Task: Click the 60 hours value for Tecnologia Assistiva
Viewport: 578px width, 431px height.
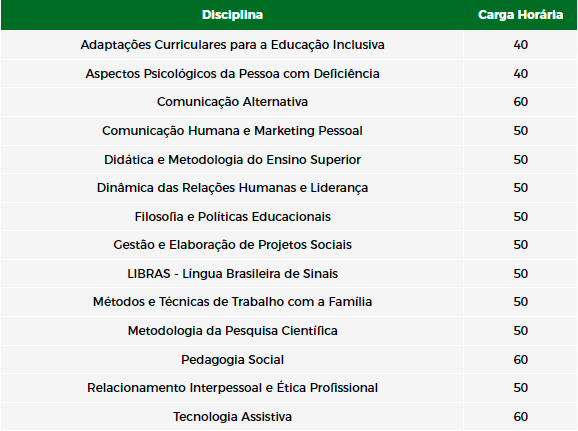Action: point(520,417)
